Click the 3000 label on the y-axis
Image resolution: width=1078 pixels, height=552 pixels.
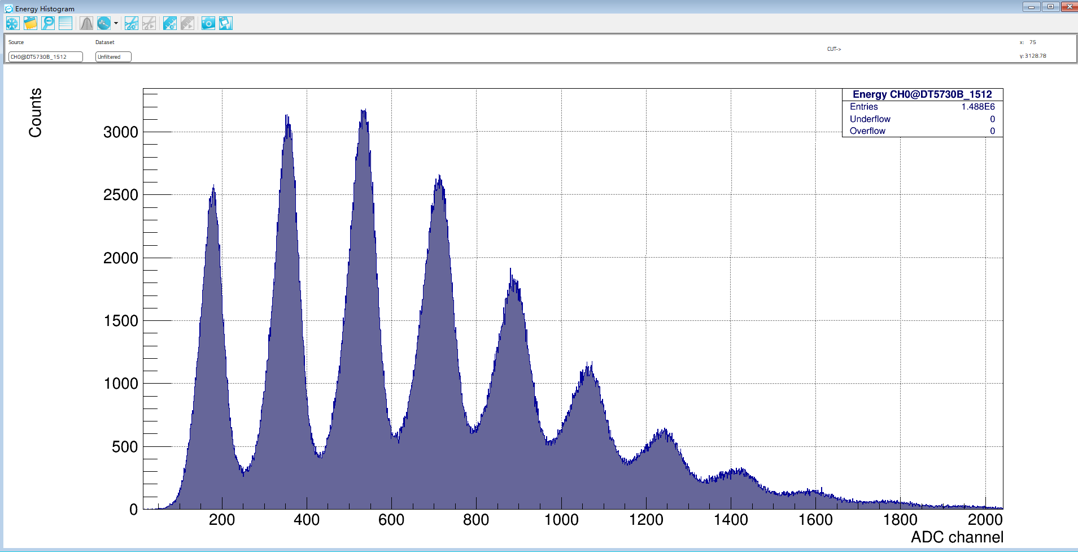coord(119,132)
